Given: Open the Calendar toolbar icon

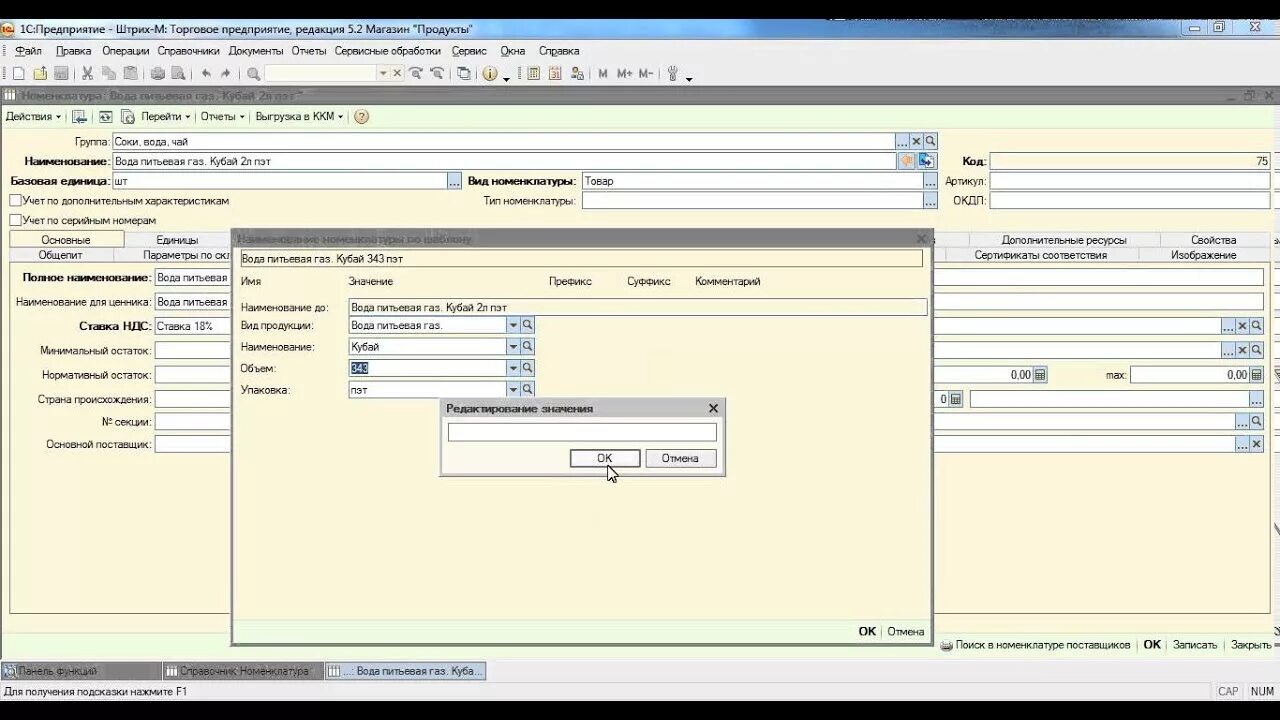Looking at the screenshot, I should 555,73.
